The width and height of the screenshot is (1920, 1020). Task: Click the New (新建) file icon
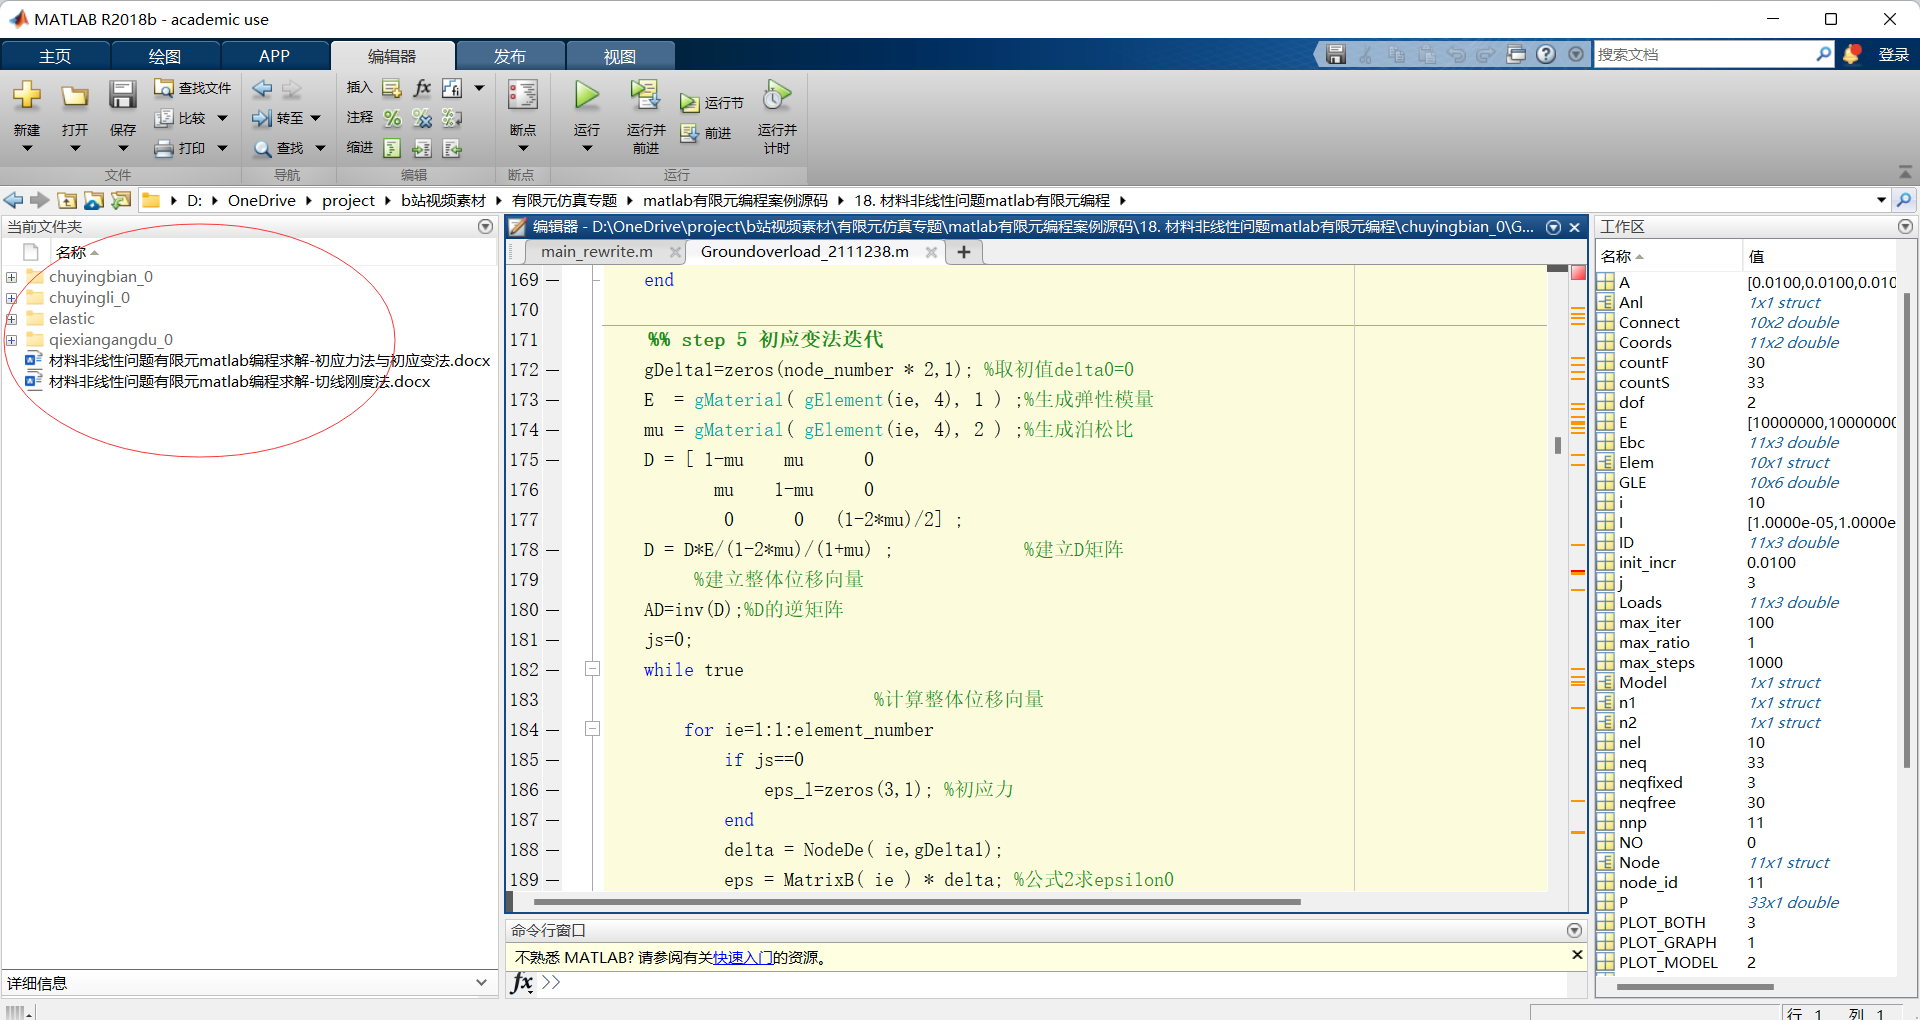[27, 97]
